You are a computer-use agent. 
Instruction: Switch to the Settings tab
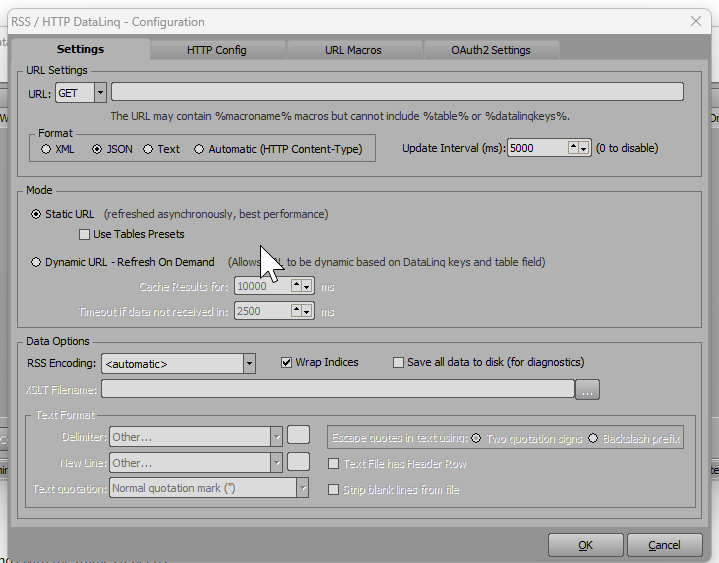(81, 49)
